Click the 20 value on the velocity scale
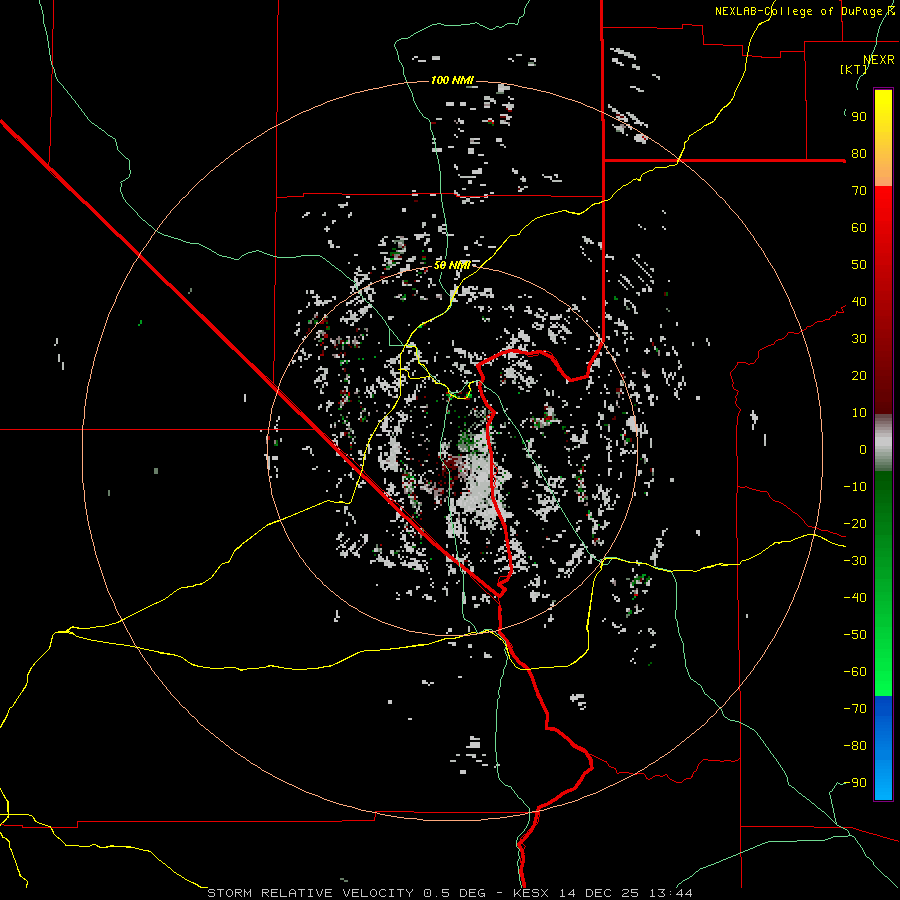The height and width of the screenshot is (900, 900). (x=859, y=376)
